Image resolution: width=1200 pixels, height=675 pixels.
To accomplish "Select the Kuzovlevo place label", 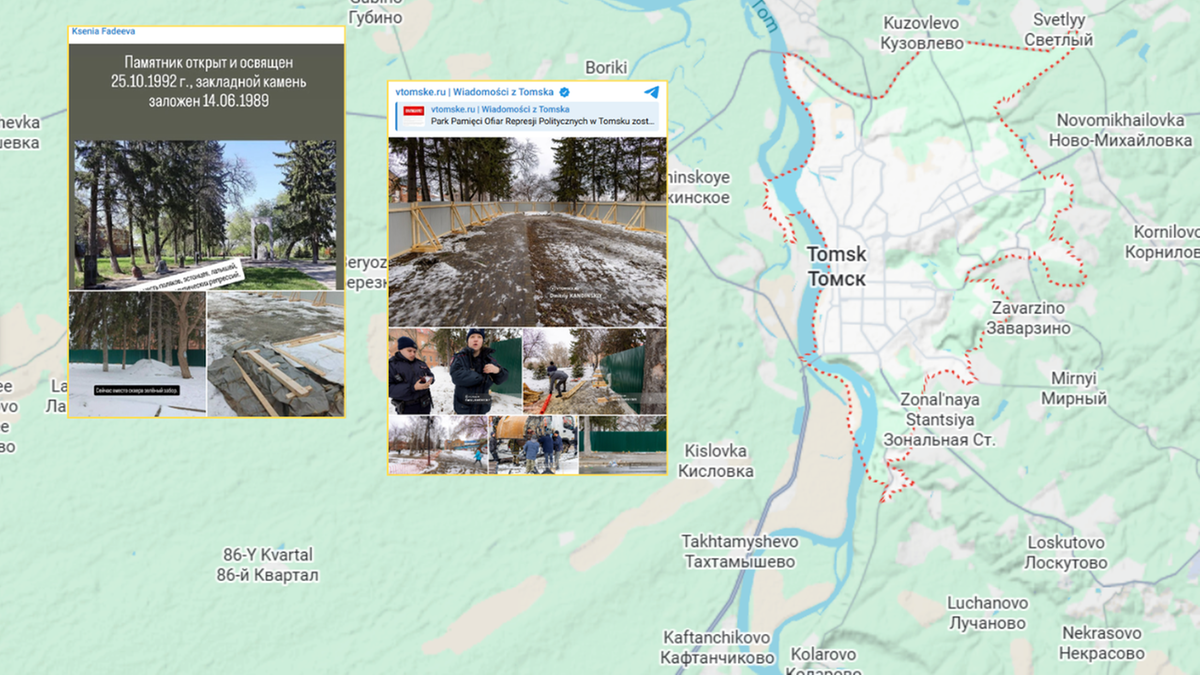I will coord(921,33).
